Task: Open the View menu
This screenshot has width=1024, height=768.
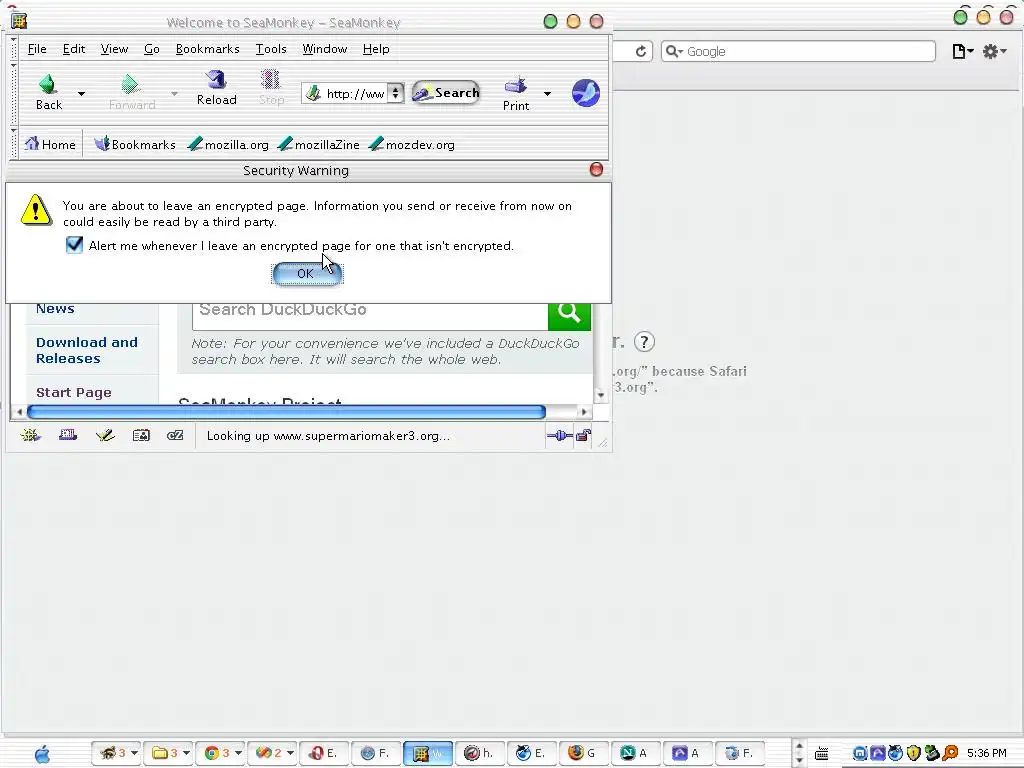Action: pos(114,49)
